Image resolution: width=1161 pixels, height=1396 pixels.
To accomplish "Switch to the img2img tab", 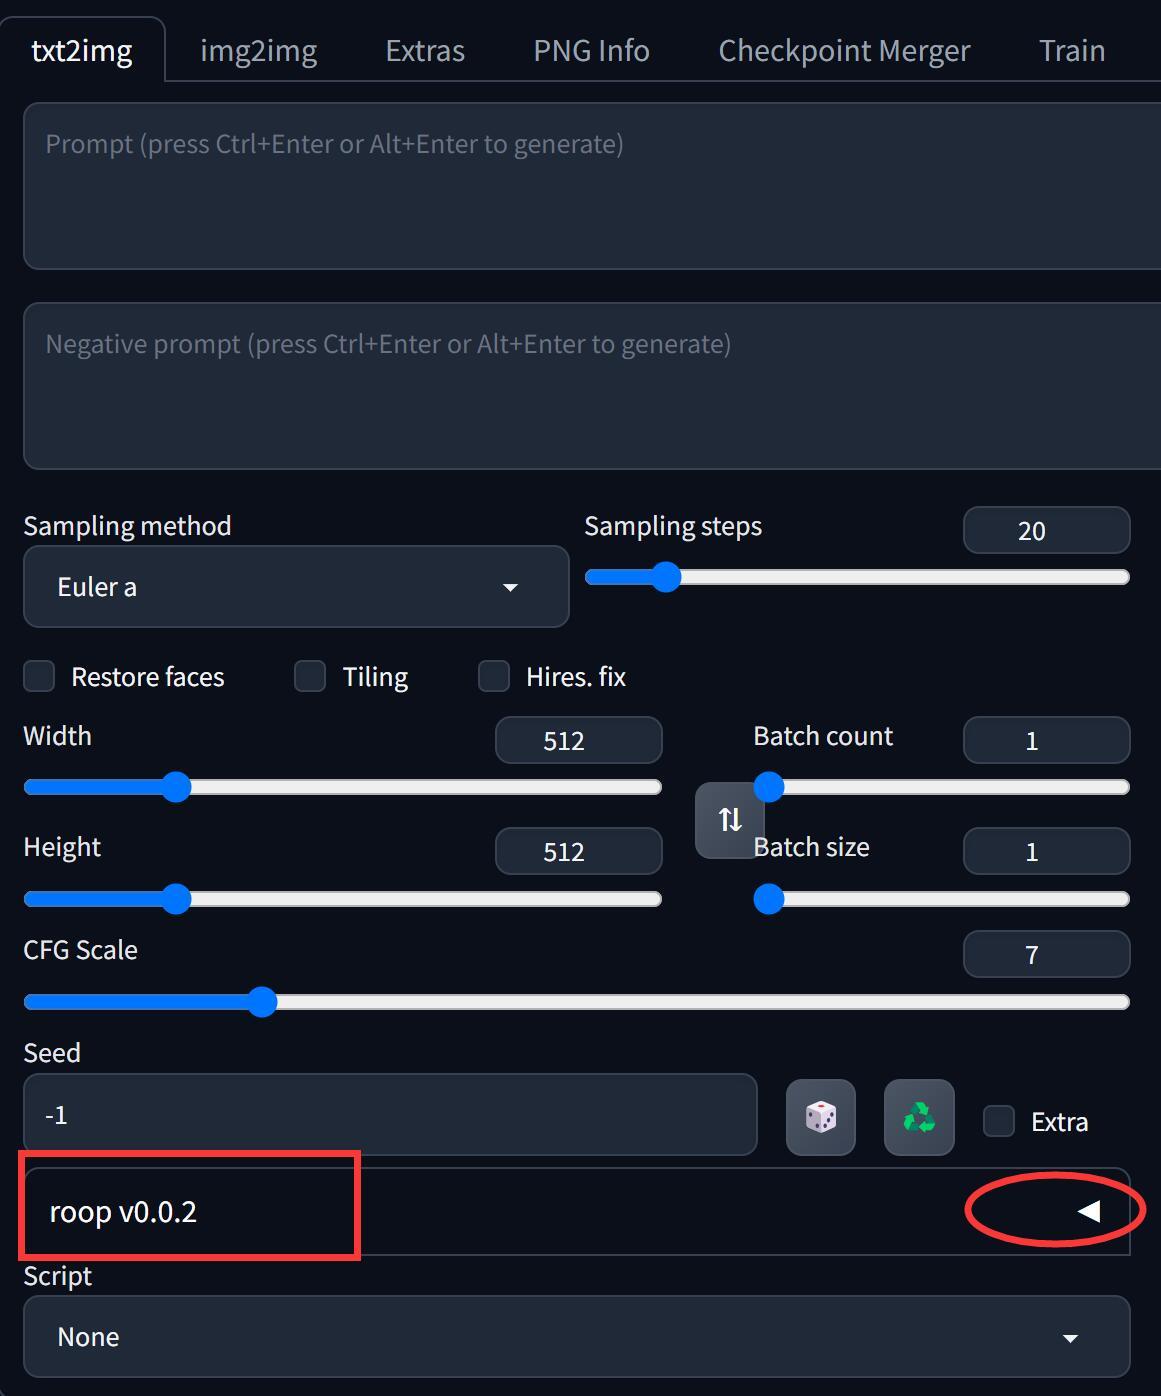I will click(259, 50).
